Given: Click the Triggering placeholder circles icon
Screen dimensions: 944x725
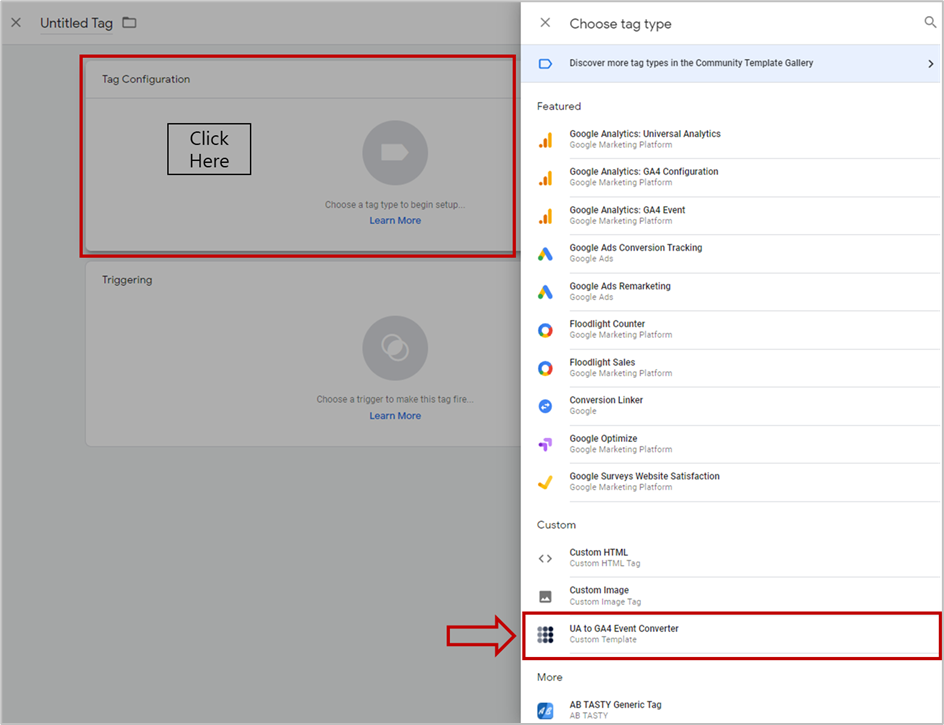Looking at the screenshot, I should (395, 348).
